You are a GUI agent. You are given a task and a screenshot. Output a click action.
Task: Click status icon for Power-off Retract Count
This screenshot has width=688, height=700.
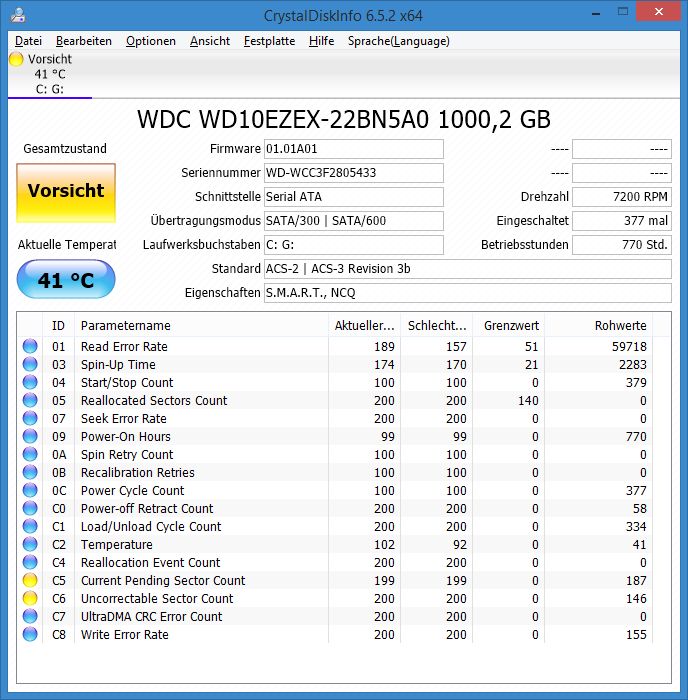30,508
